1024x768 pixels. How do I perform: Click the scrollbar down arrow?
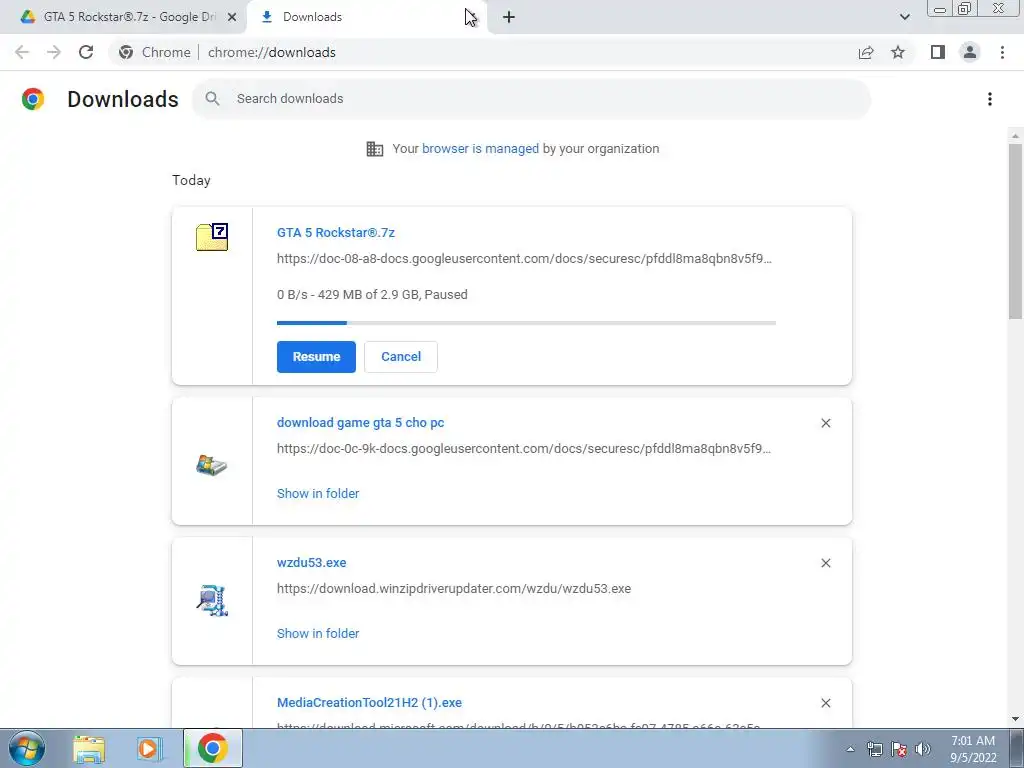(1015, 719)
